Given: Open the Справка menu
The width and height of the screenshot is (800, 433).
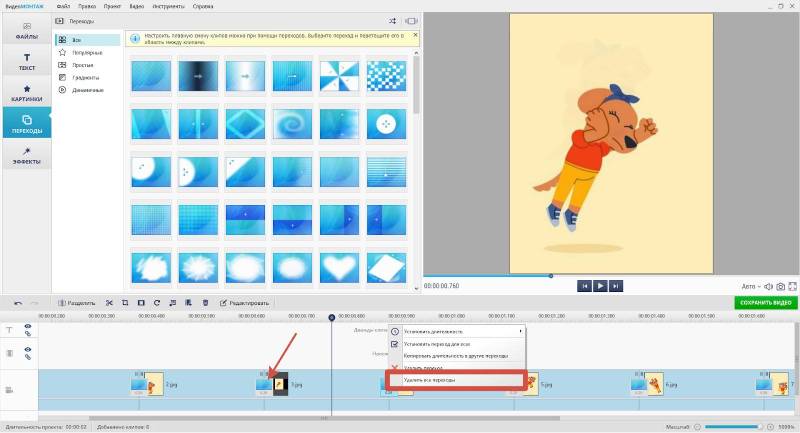Looking at the screenshot, I should [203, 7].
